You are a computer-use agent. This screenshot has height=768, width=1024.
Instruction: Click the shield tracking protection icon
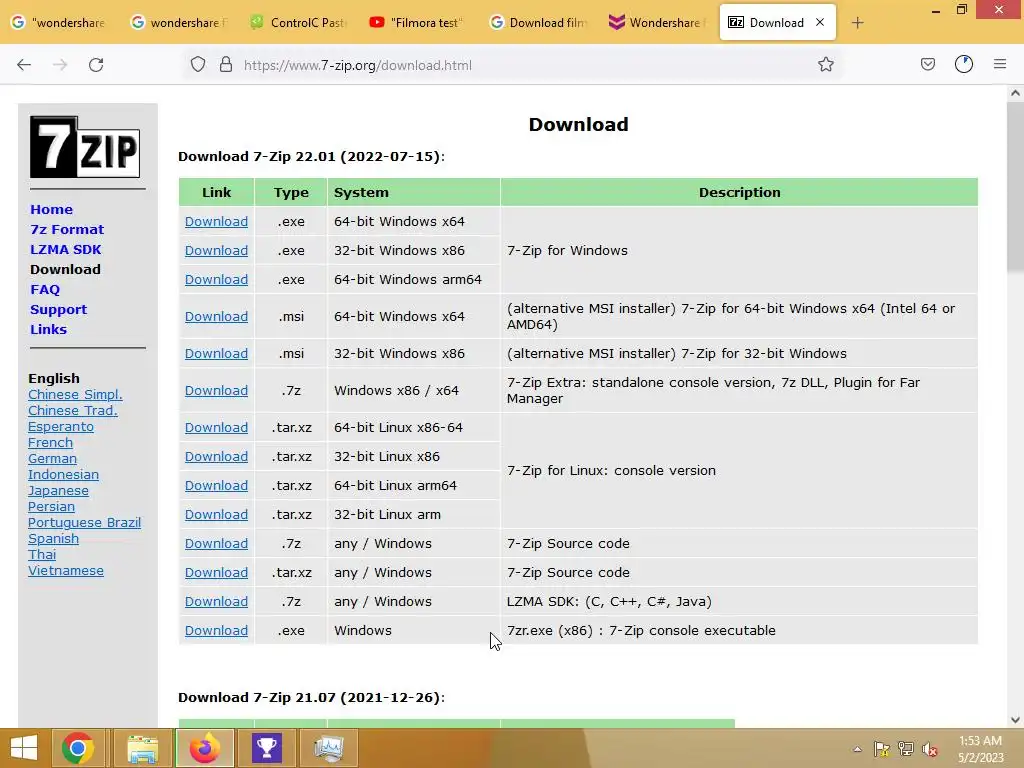click(198, 65)
